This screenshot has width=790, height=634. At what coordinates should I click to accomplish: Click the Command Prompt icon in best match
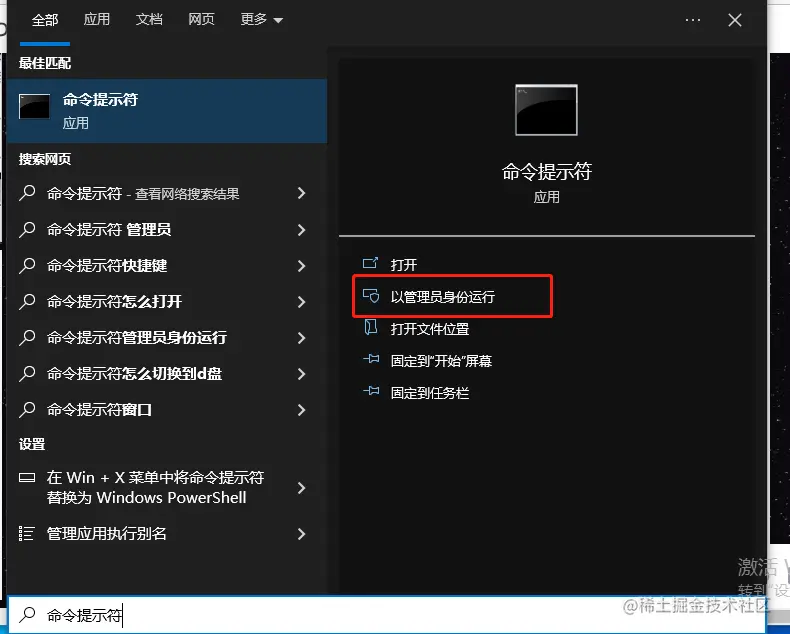coord(34,107)
